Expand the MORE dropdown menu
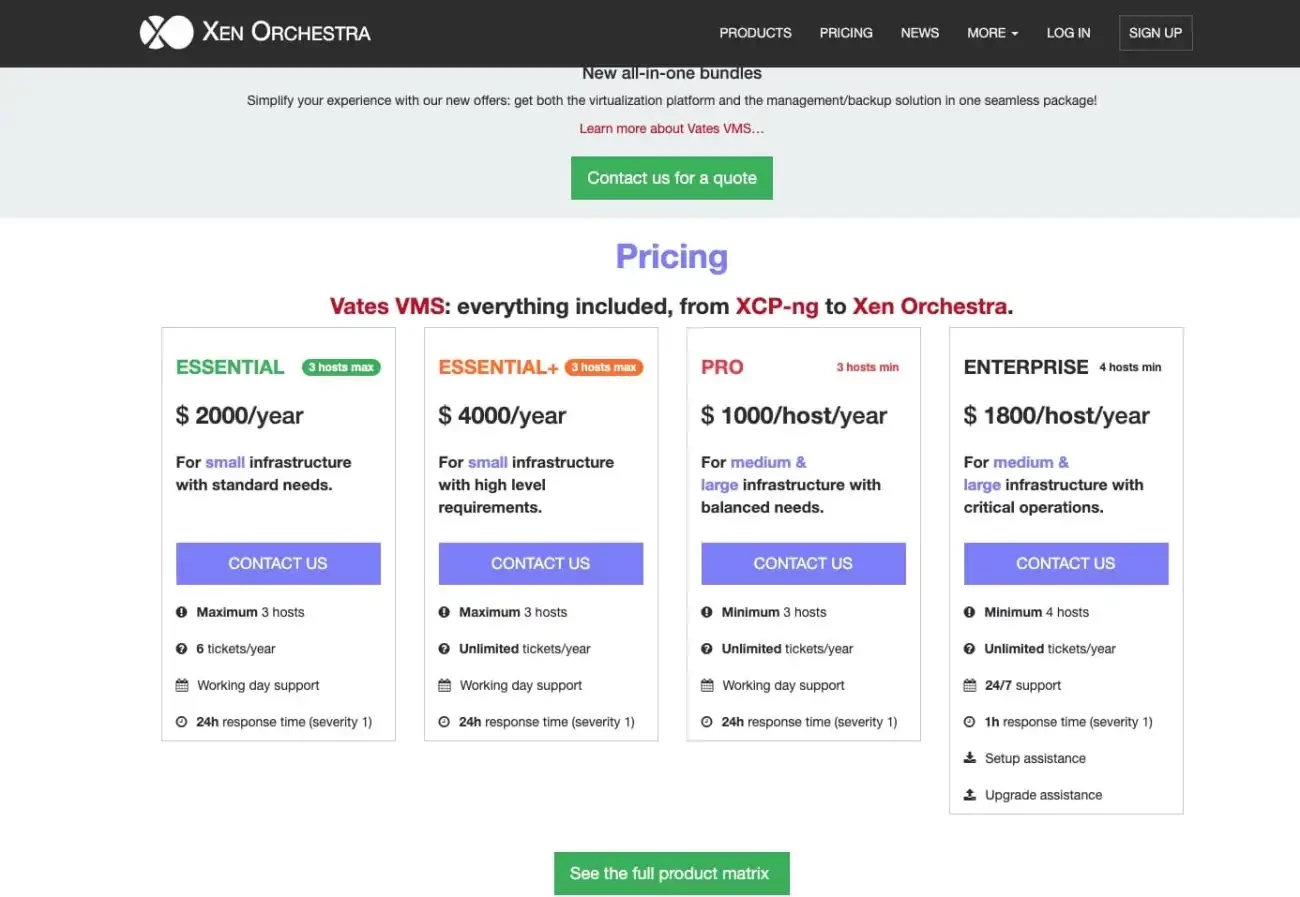This screenshot has width=1300, height=897. pyautogui.click(x=993, y=33)
